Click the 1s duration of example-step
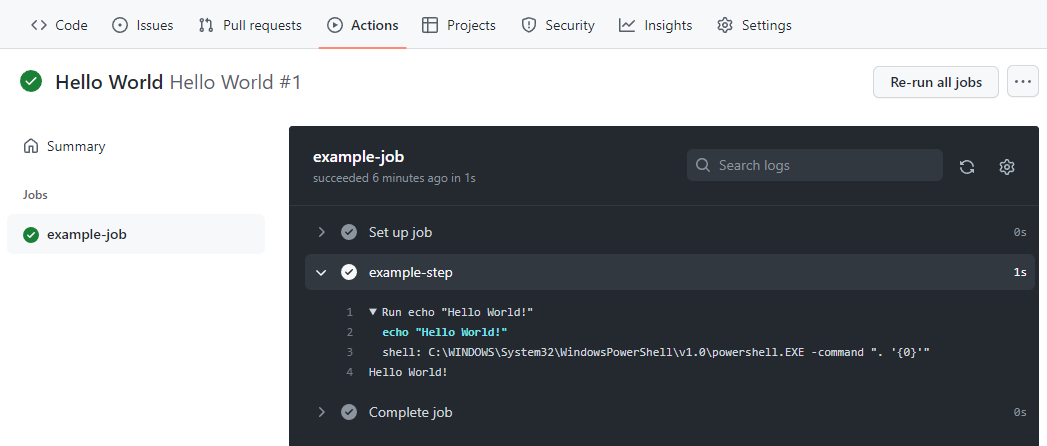 point(1020,272)
